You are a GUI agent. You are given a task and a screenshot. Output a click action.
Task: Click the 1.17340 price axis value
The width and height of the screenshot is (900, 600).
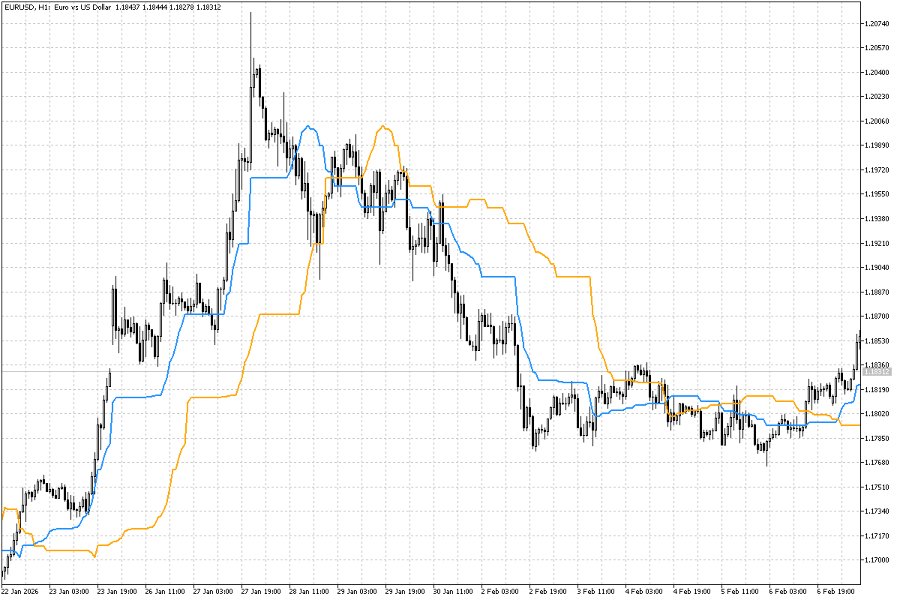876,512
